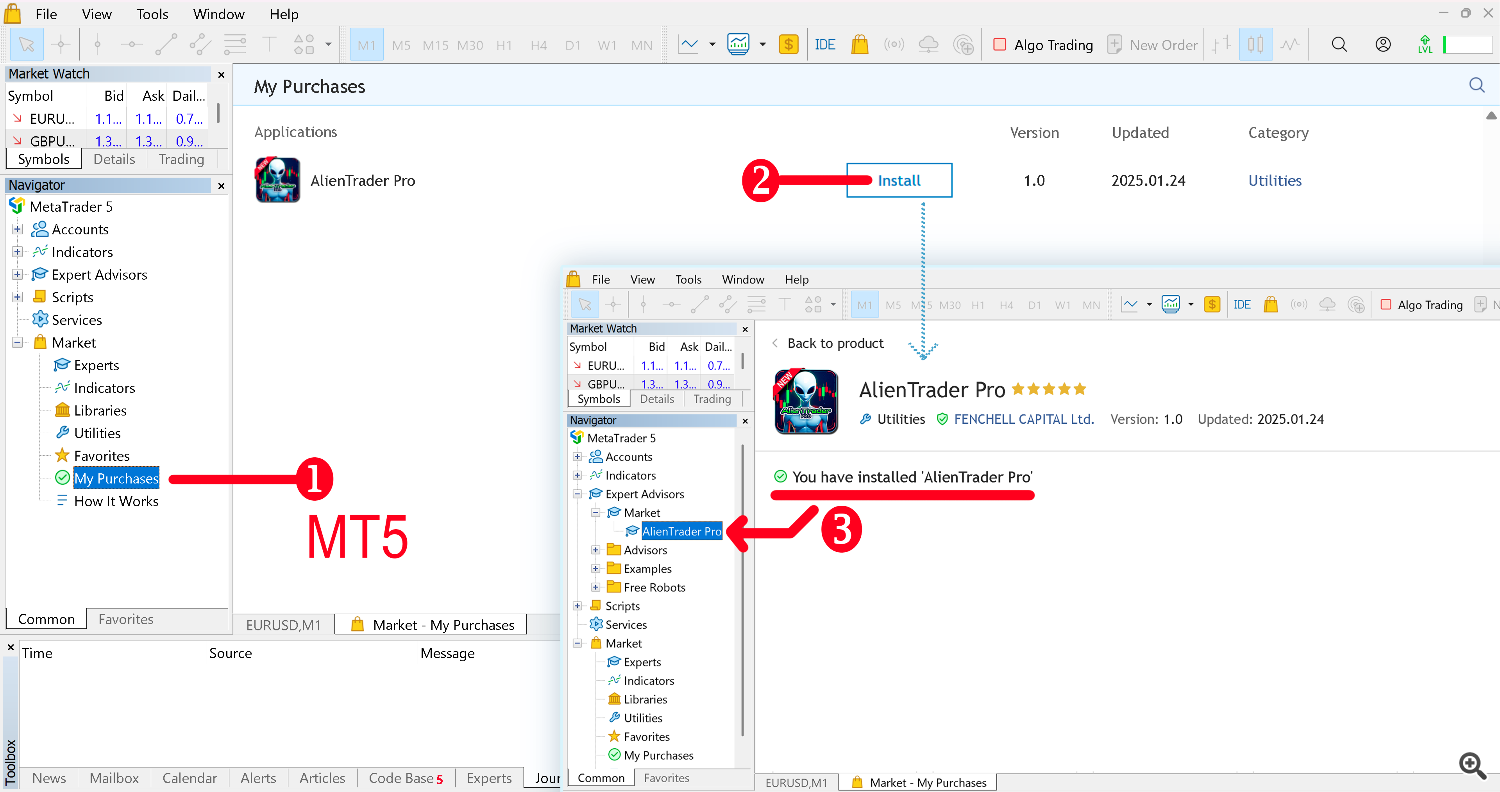Pick the horizontal line tool in main window
The width and height of the screenshot is (1500, 792).
pyautogui.click(x=132, y=44)
